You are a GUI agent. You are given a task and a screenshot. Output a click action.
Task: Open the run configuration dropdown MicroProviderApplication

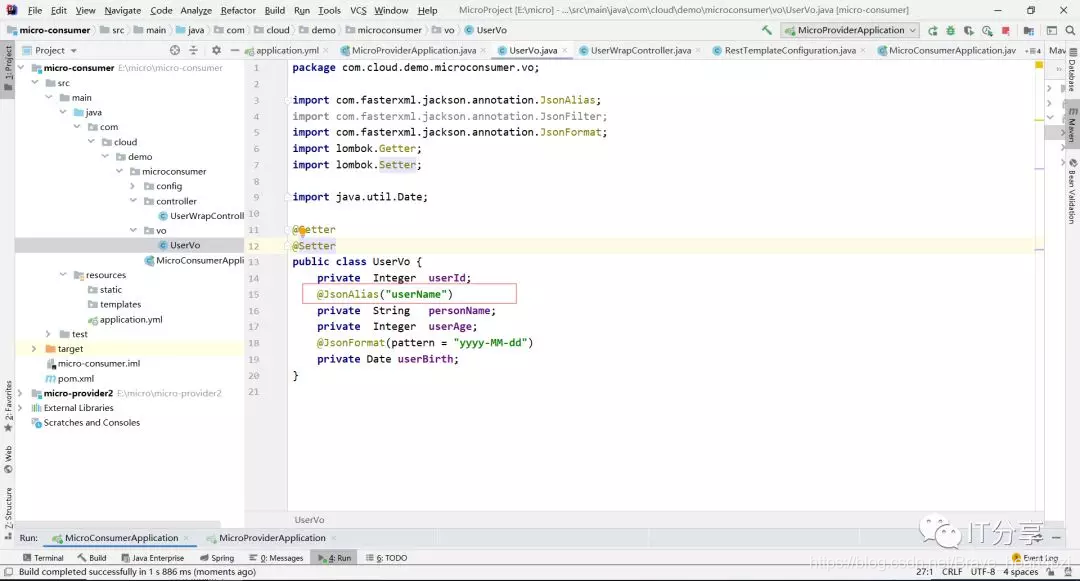[x=850, y=30]
